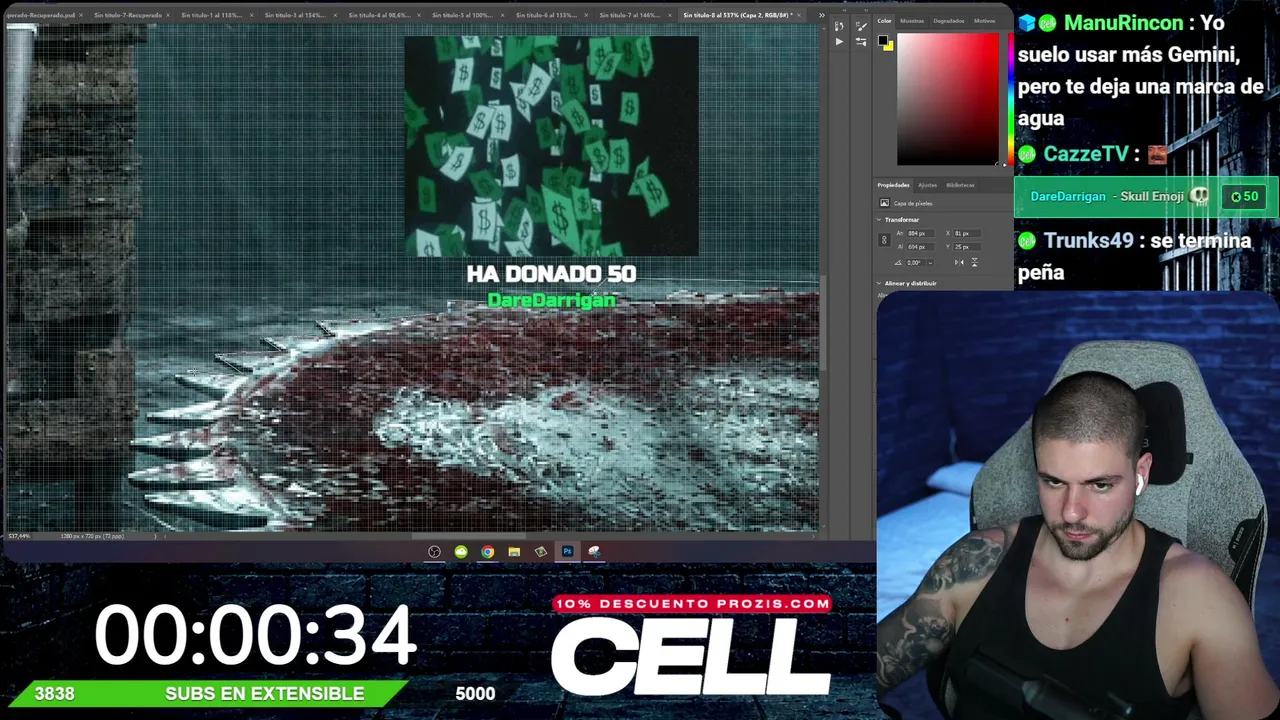The width and height of the screenshot is (1280, 720).
Task: Open the History panel icon
Action: 839,26
